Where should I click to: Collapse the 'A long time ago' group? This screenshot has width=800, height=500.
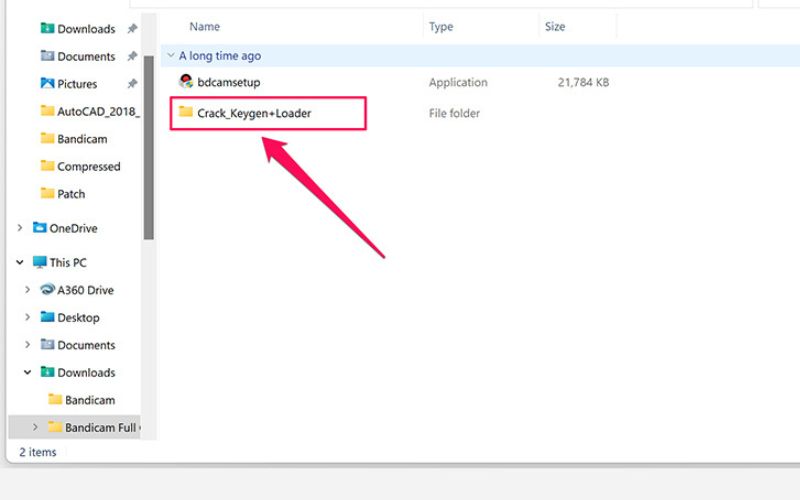(x=171, y=55)
